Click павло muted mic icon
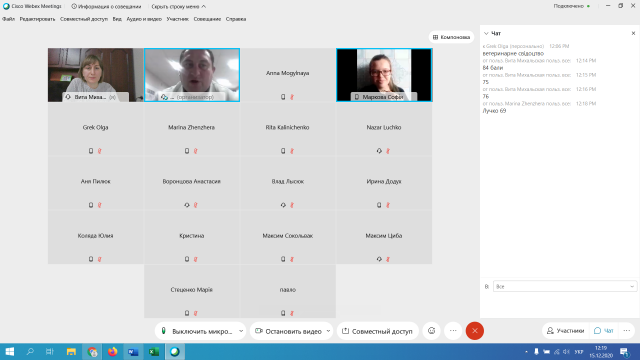This screenshot has height=360, width=640. click(x=292, y=313)
